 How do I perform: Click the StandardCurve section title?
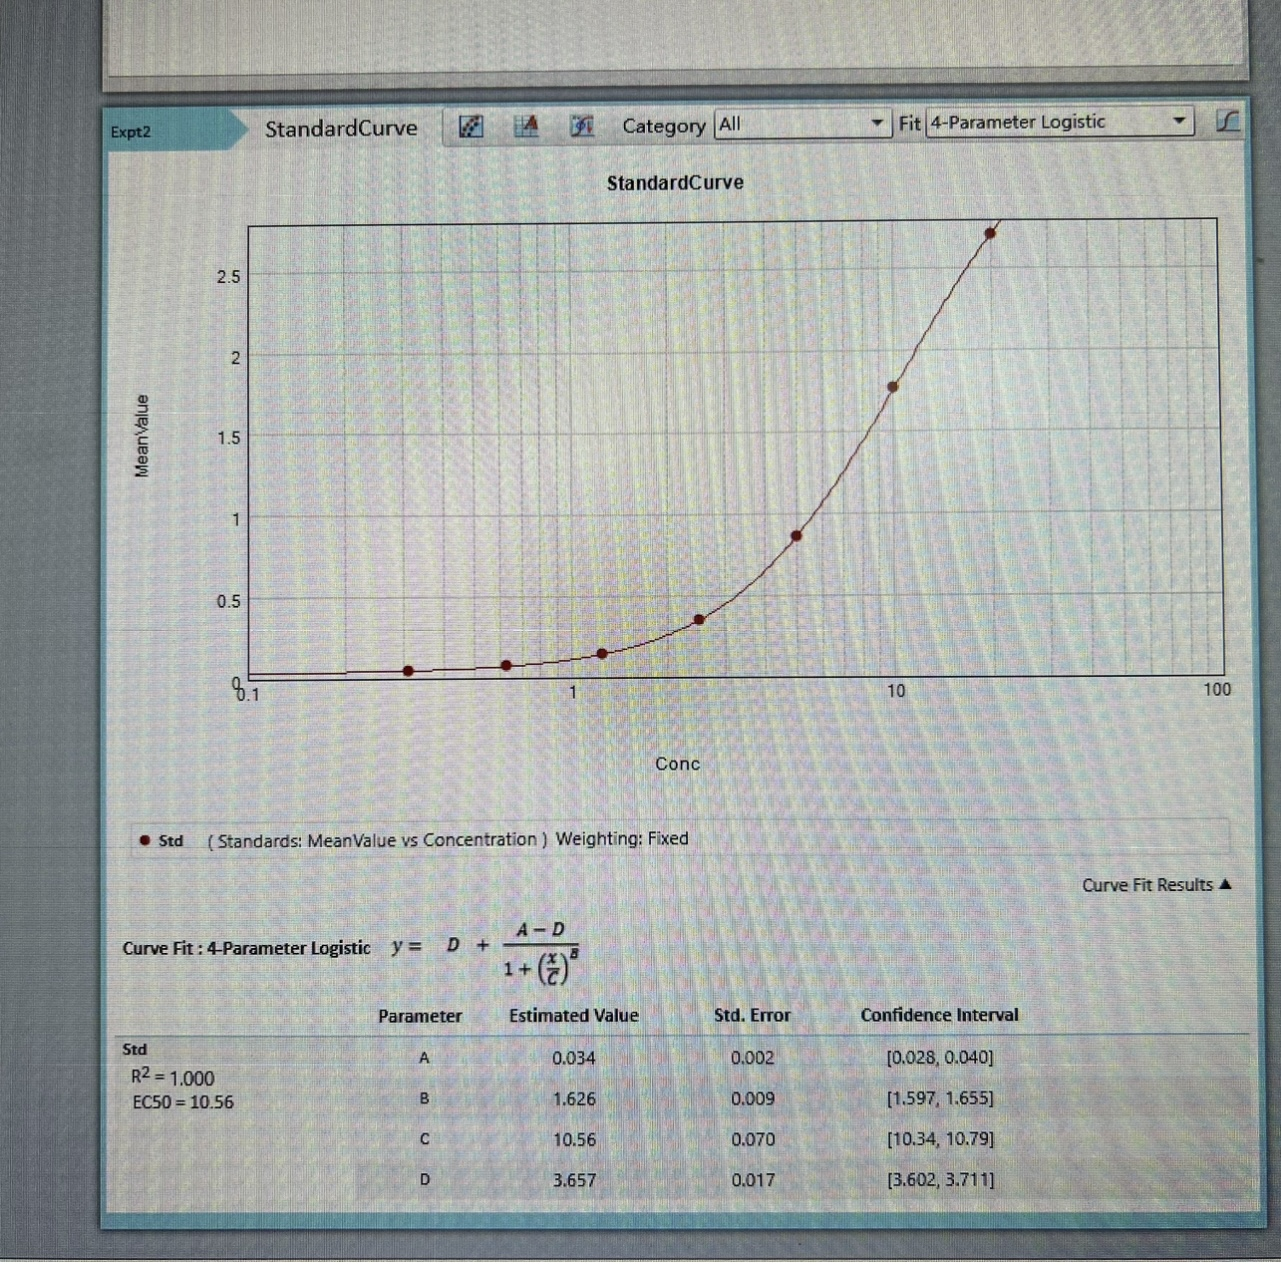tap(341, 128)
